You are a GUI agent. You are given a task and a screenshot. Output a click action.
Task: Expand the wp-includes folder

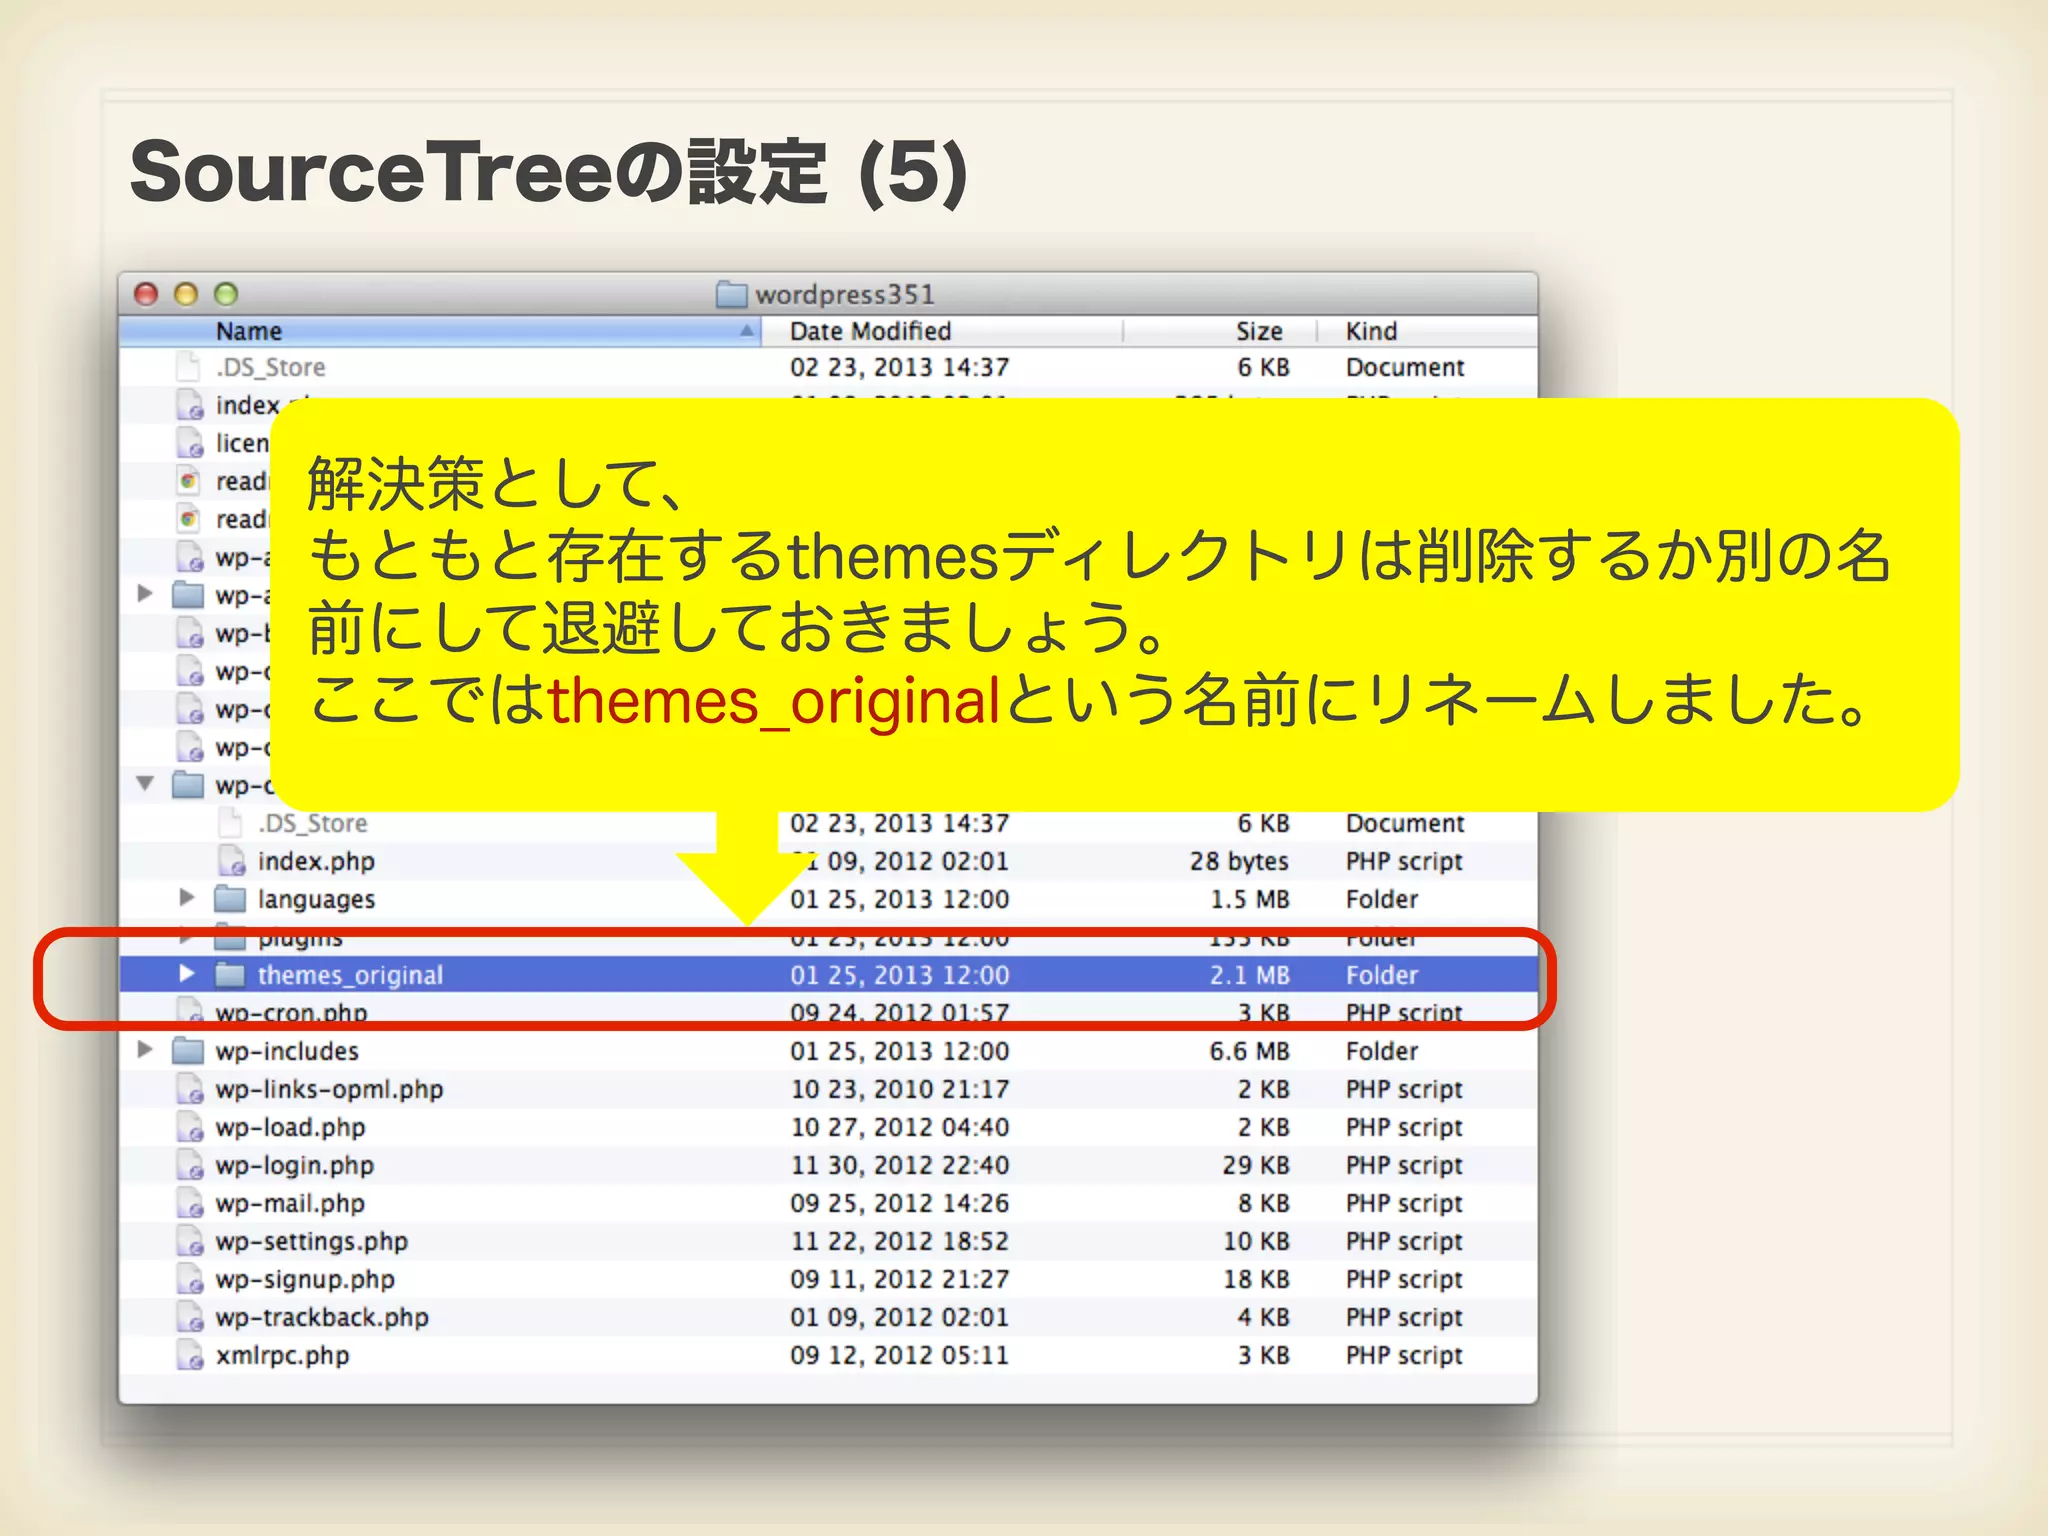tap(145, 1050)
